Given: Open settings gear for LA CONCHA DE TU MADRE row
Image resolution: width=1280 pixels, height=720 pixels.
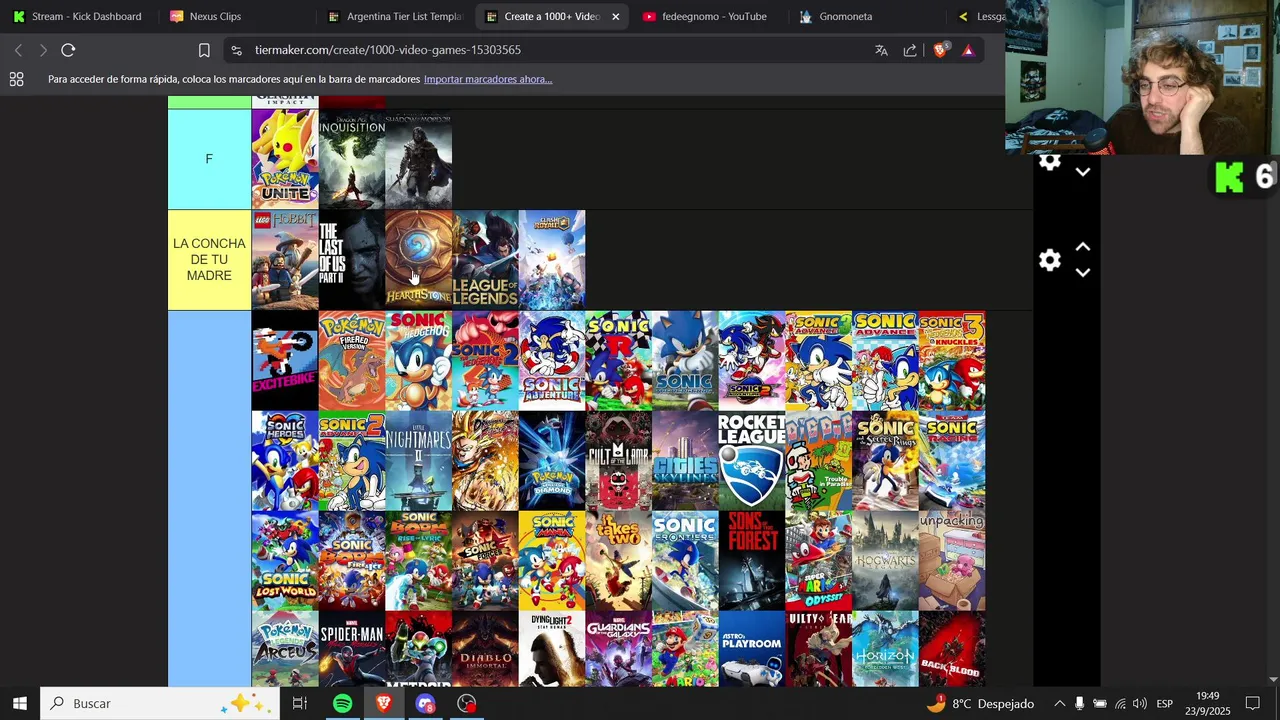Looking at the screenshot, I should click(x=1049, y=260).
